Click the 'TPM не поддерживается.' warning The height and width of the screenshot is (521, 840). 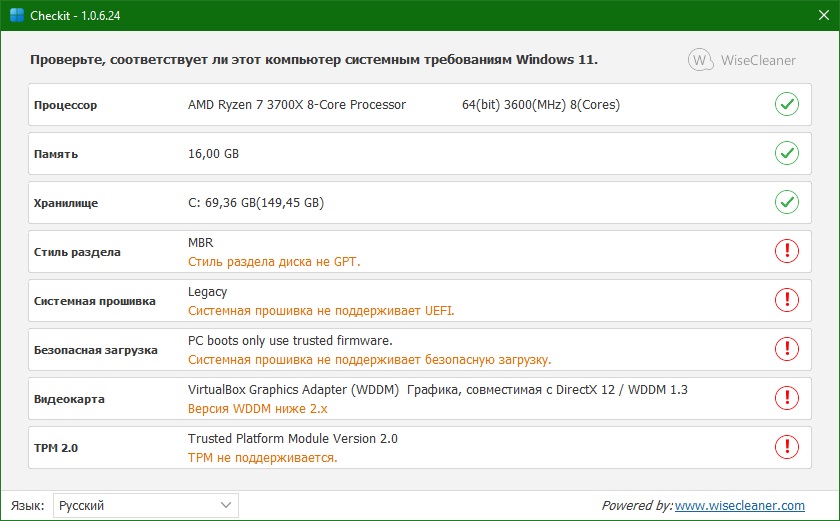[x=262, y=458]
